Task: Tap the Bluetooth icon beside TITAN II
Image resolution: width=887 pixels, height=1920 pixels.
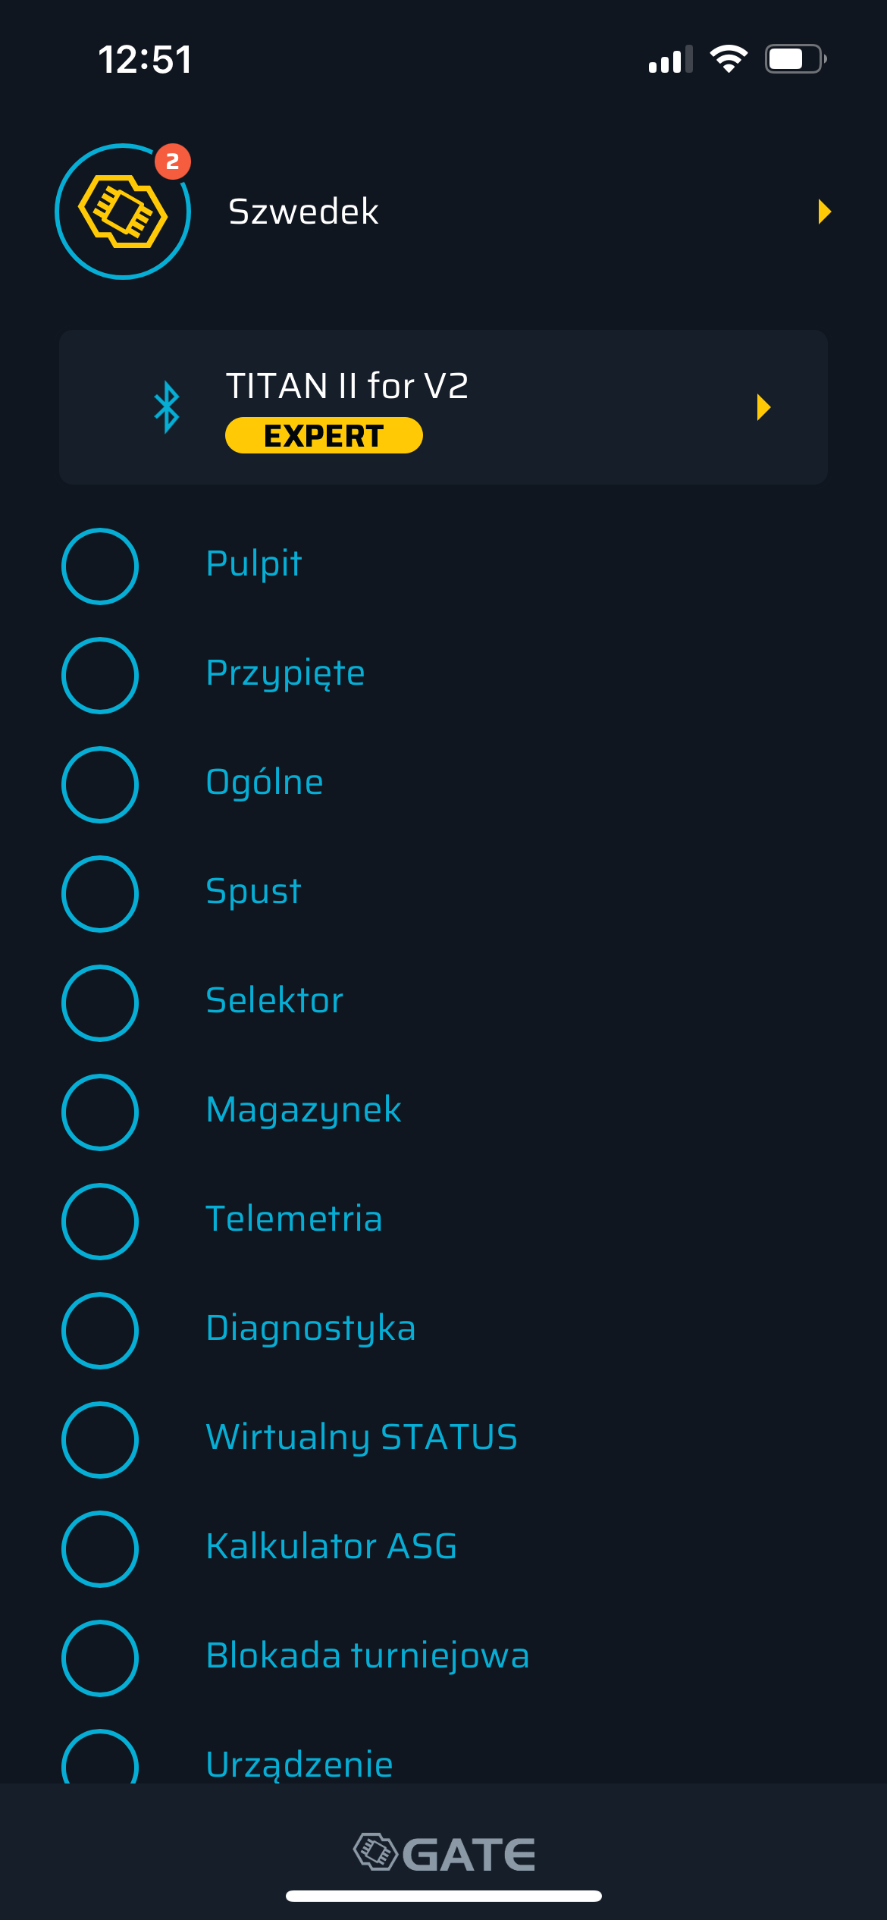Action: pyautogui.click(x=167, y=407)
